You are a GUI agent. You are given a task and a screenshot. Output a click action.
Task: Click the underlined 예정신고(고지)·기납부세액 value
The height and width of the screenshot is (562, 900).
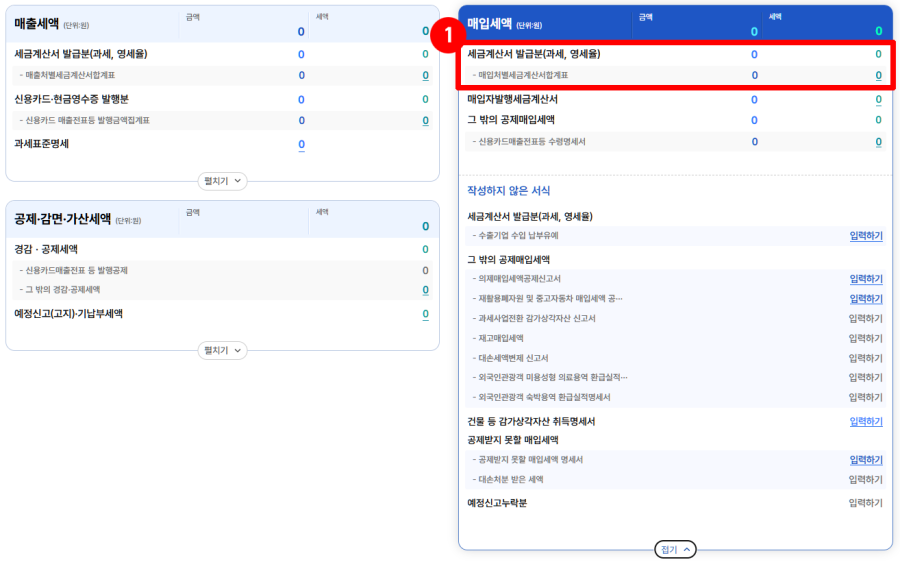pos(425,314)
